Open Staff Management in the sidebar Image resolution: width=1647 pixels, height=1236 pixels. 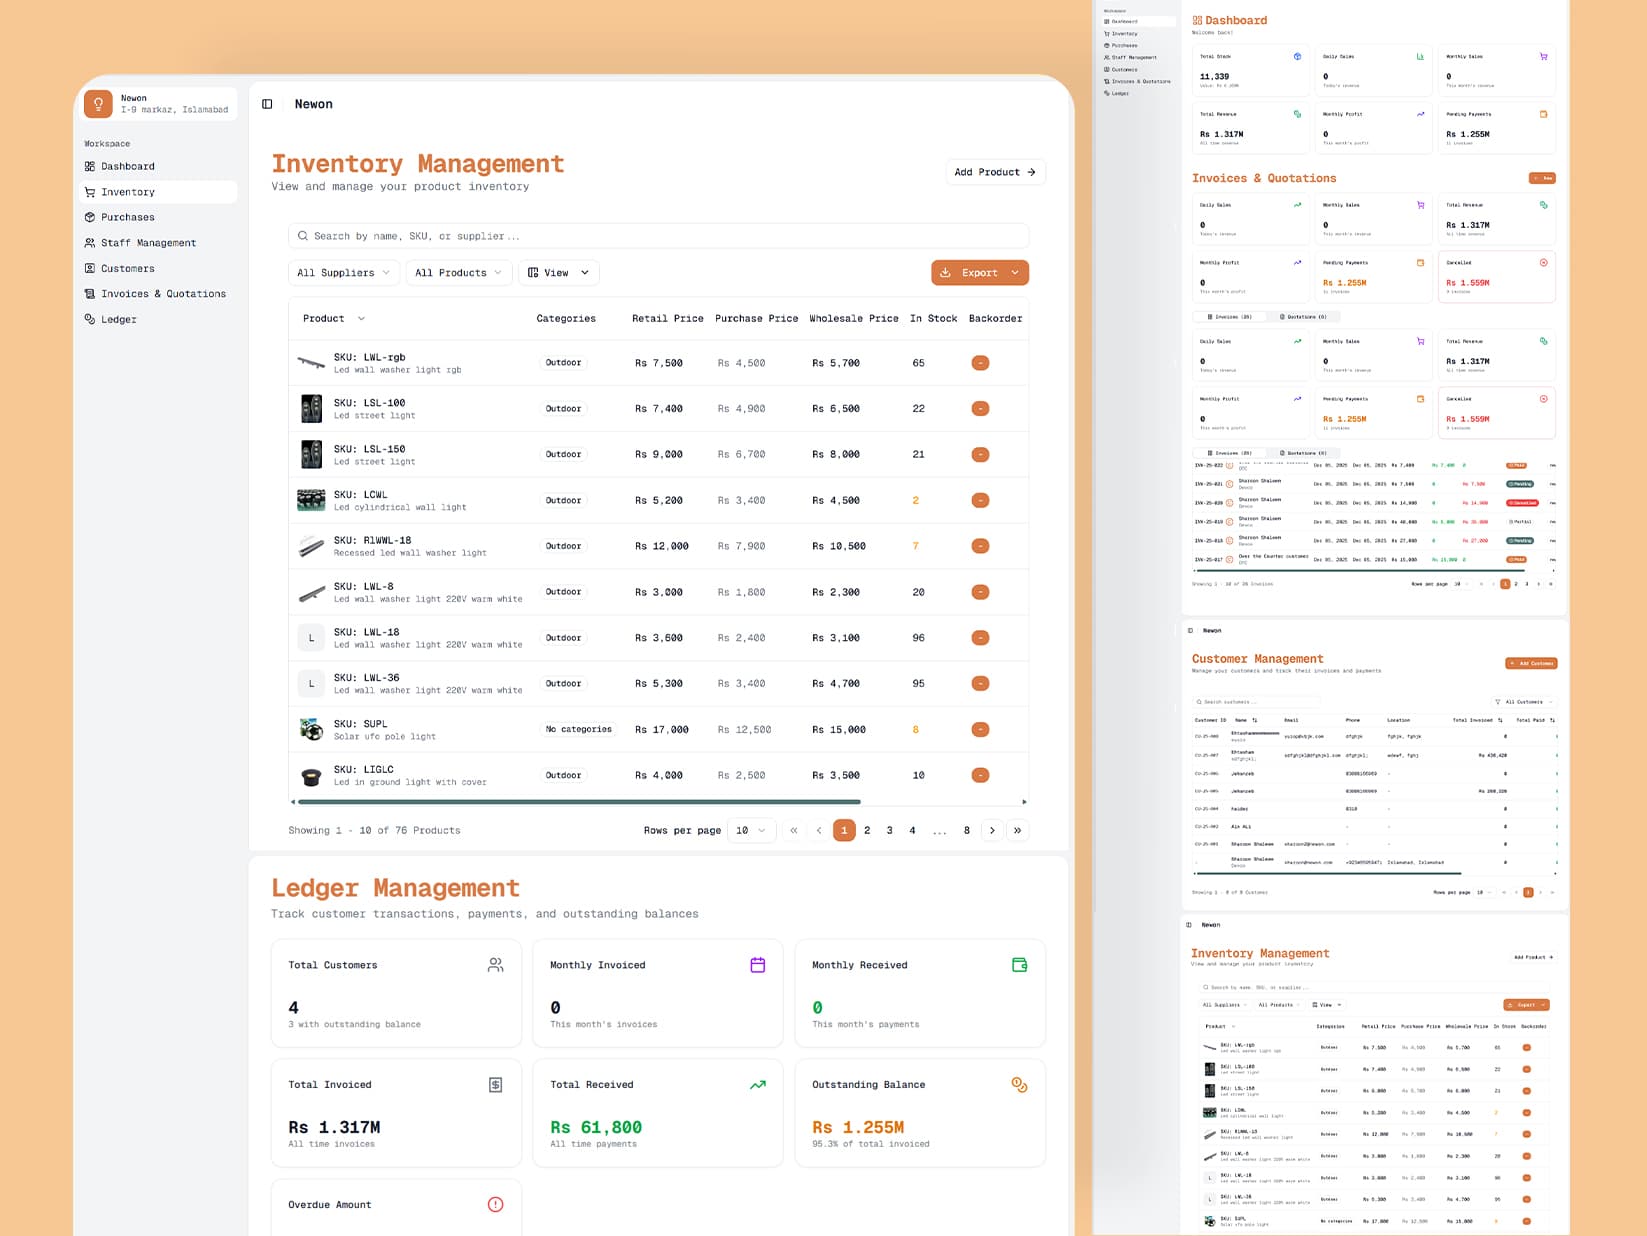click(148, 243)
